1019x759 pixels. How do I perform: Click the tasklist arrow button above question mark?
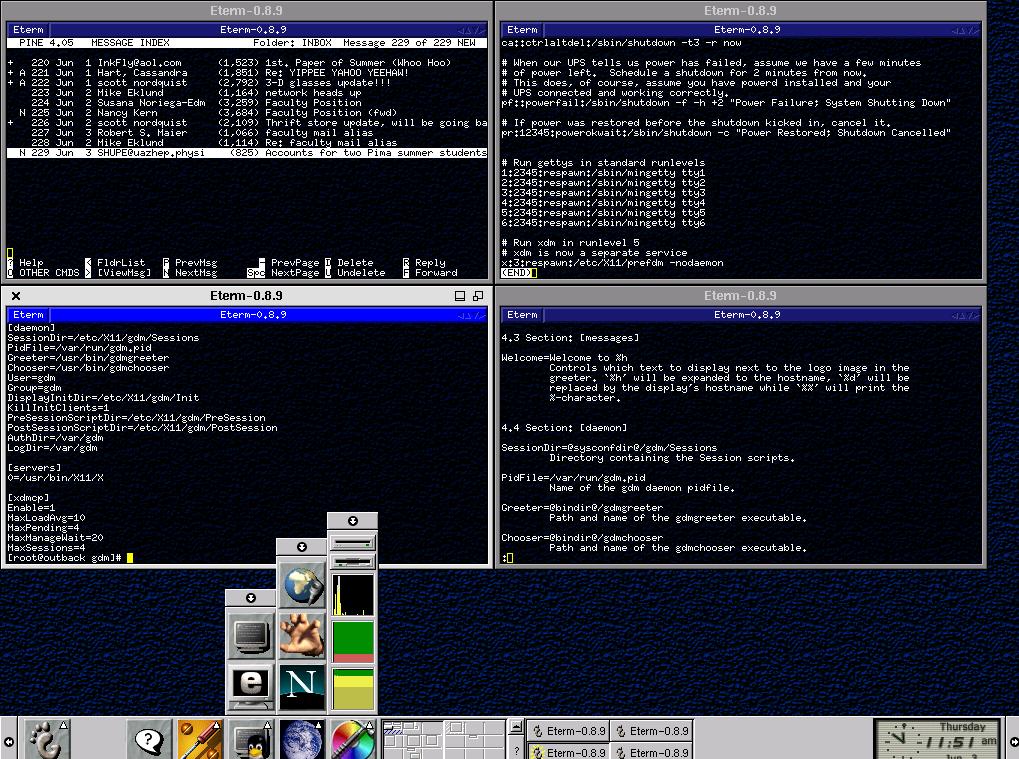click(x=516, y=727)
